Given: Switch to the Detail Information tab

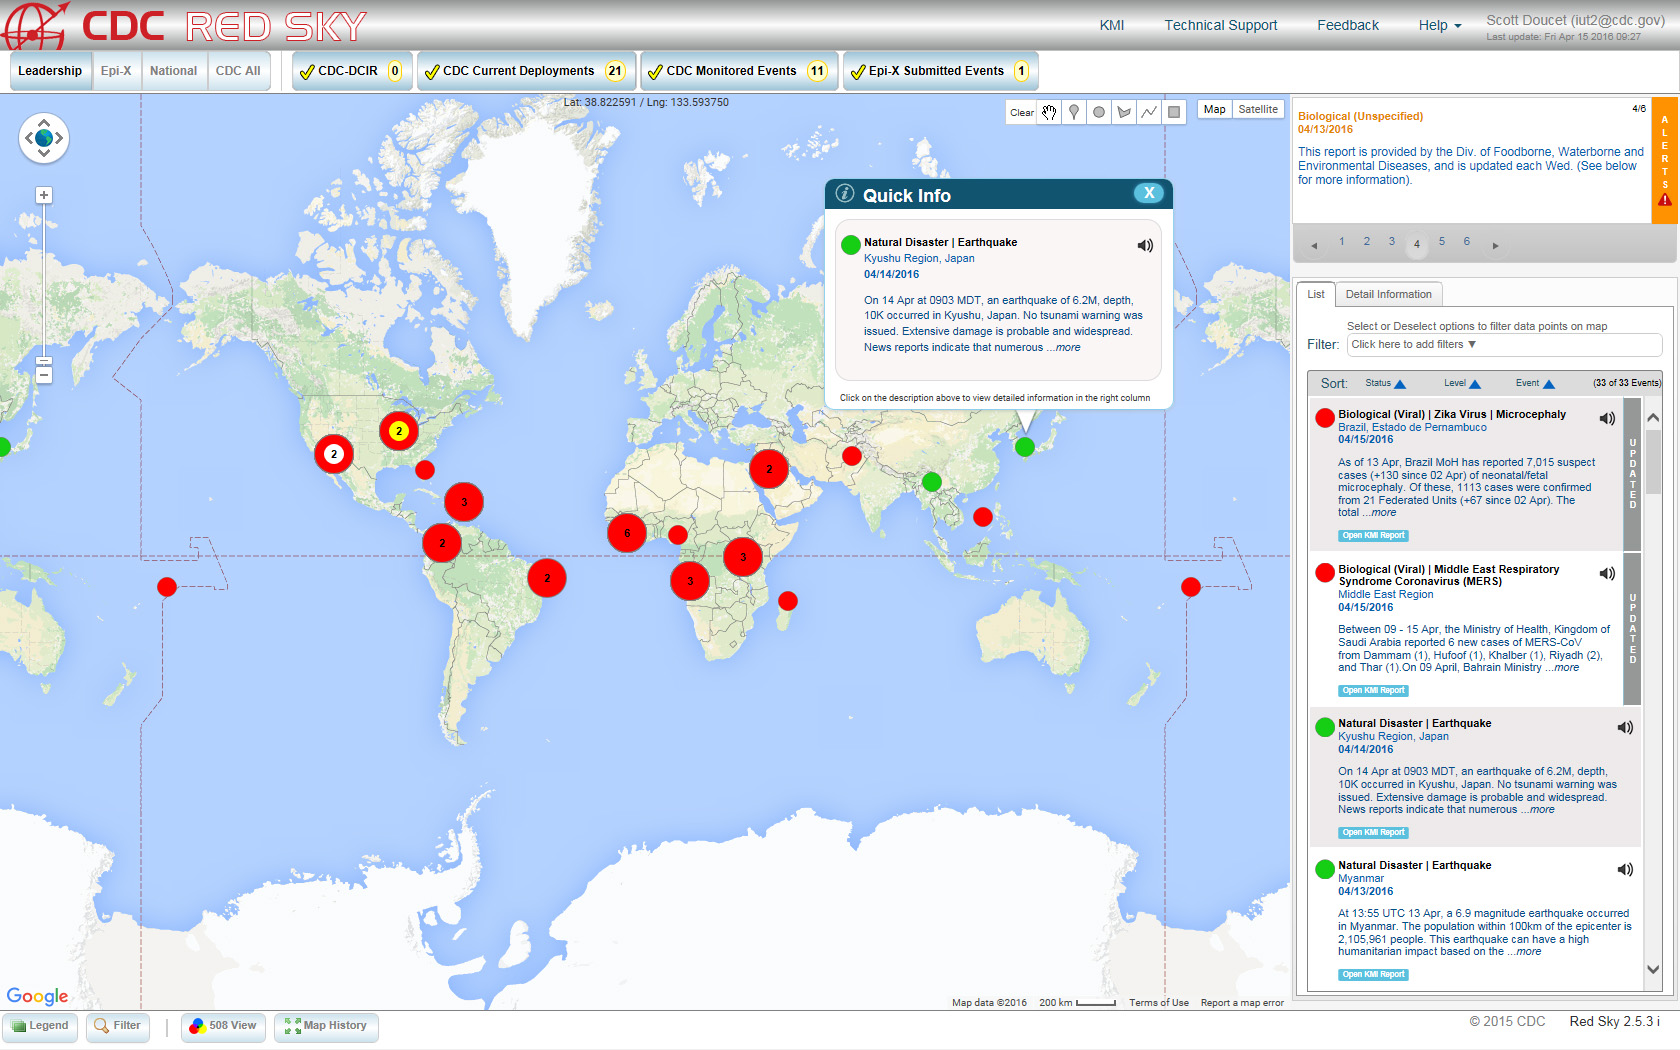Looking at the screenshot, I should 1388,295.
